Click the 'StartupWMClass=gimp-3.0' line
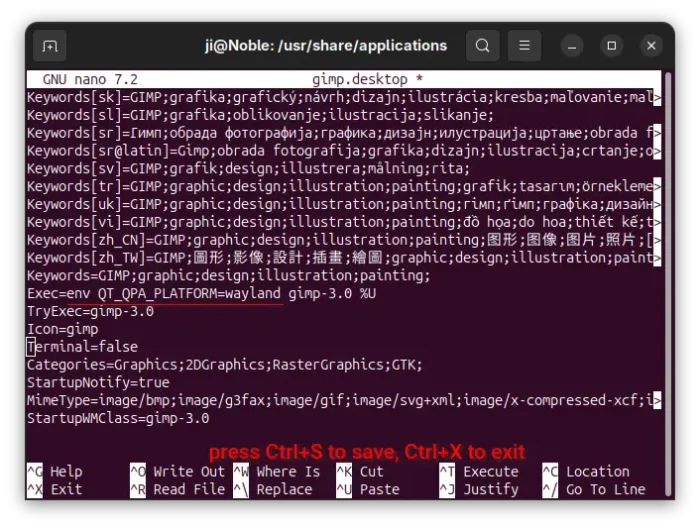 (118, 419)
